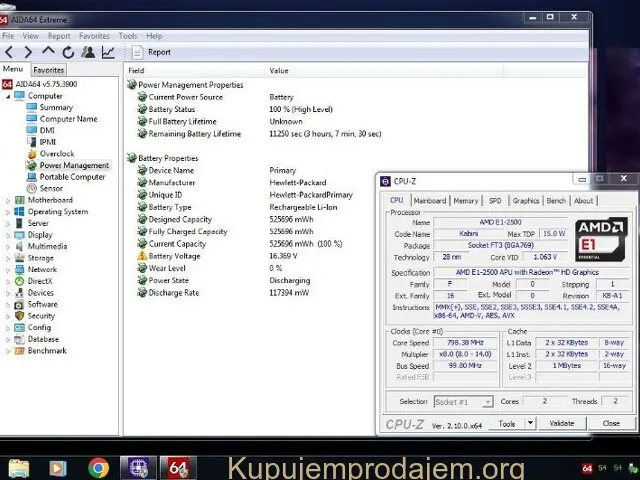Viewport: 640px width, 480px height.
Task: Select Sensor under Computer
Action: click(x=50, y=188)
